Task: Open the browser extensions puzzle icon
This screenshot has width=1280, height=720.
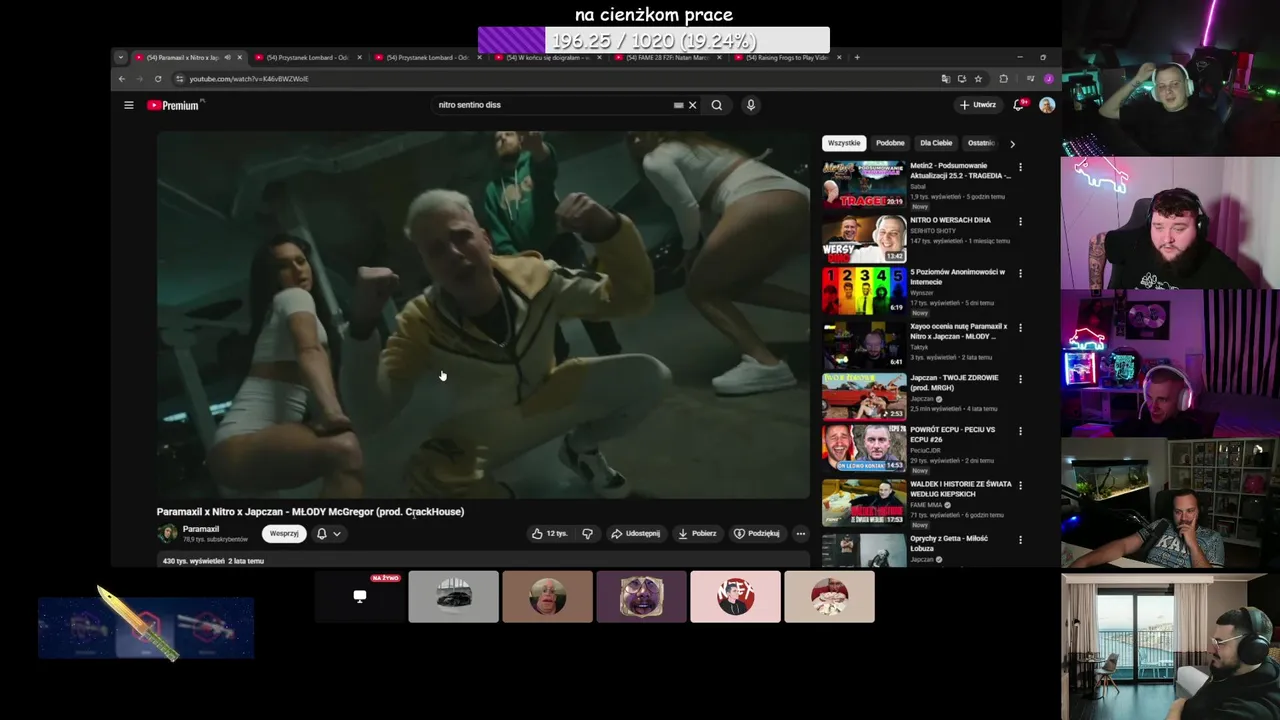Action: pos(1004,79)
